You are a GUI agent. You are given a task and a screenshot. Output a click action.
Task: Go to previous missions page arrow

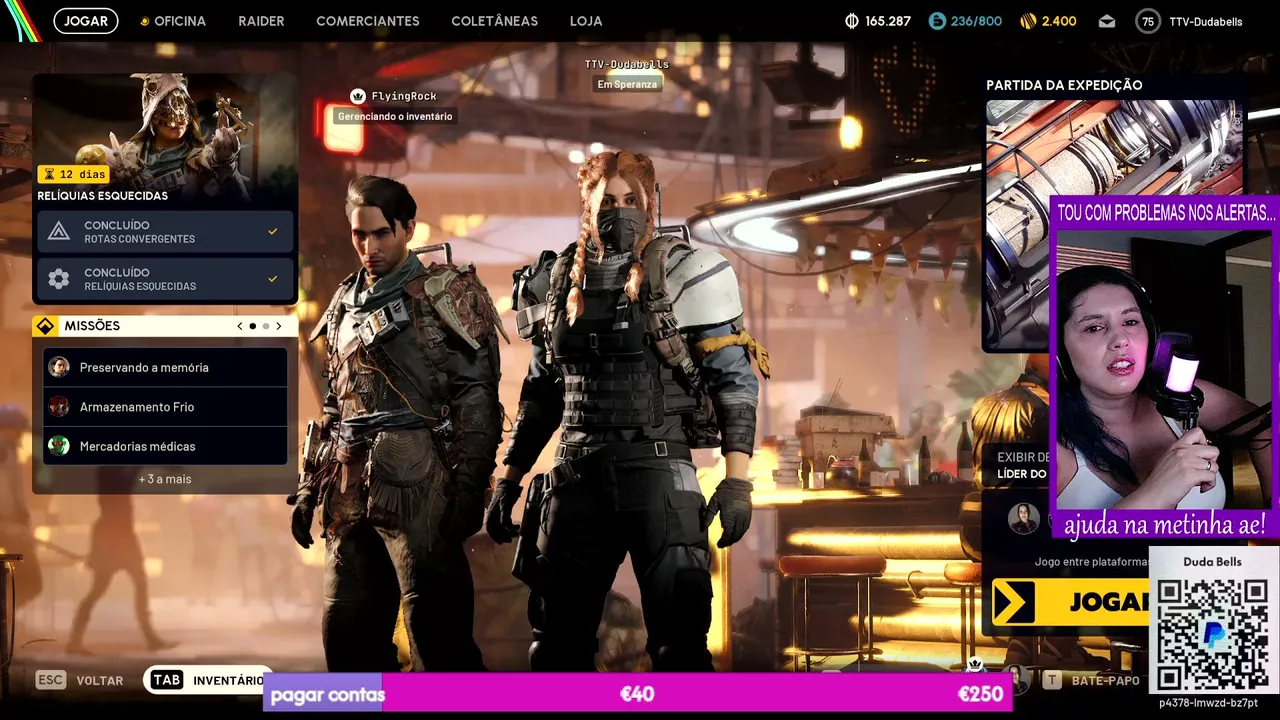coord(240,326)
